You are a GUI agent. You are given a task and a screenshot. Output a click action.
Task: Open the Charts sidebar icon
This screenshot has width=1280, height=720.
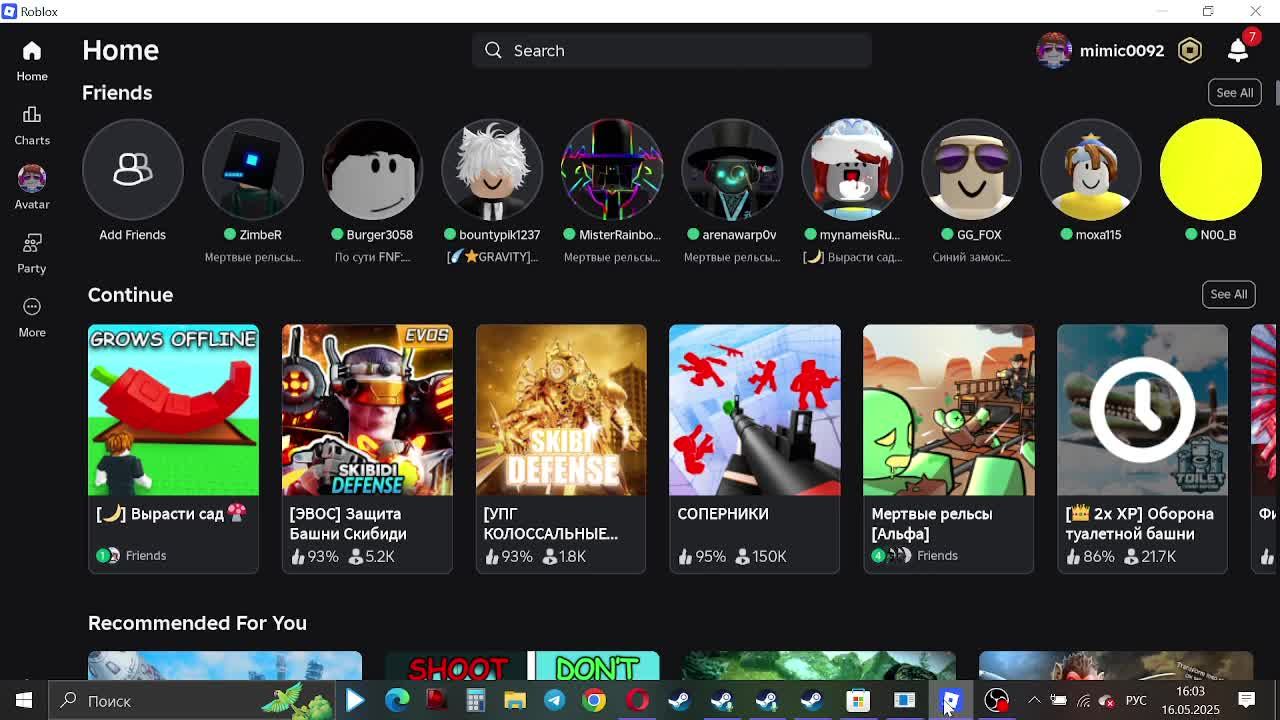click(x=32, y=115)
